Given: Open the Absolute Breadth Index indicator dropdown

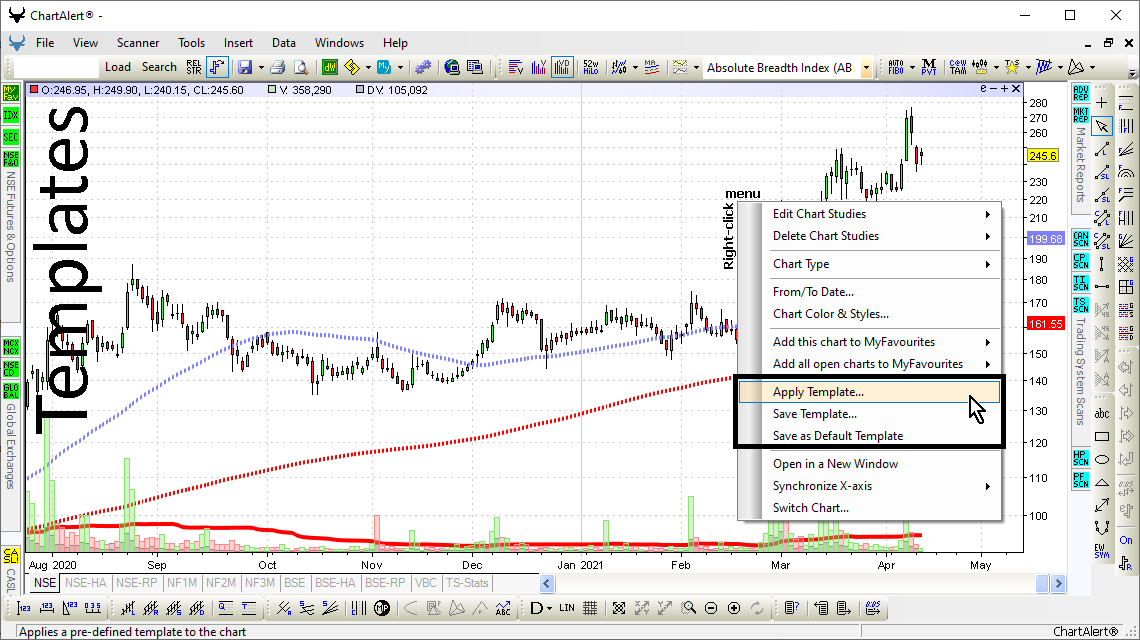Looking at the screenshot, I should [x=866, y=68].
